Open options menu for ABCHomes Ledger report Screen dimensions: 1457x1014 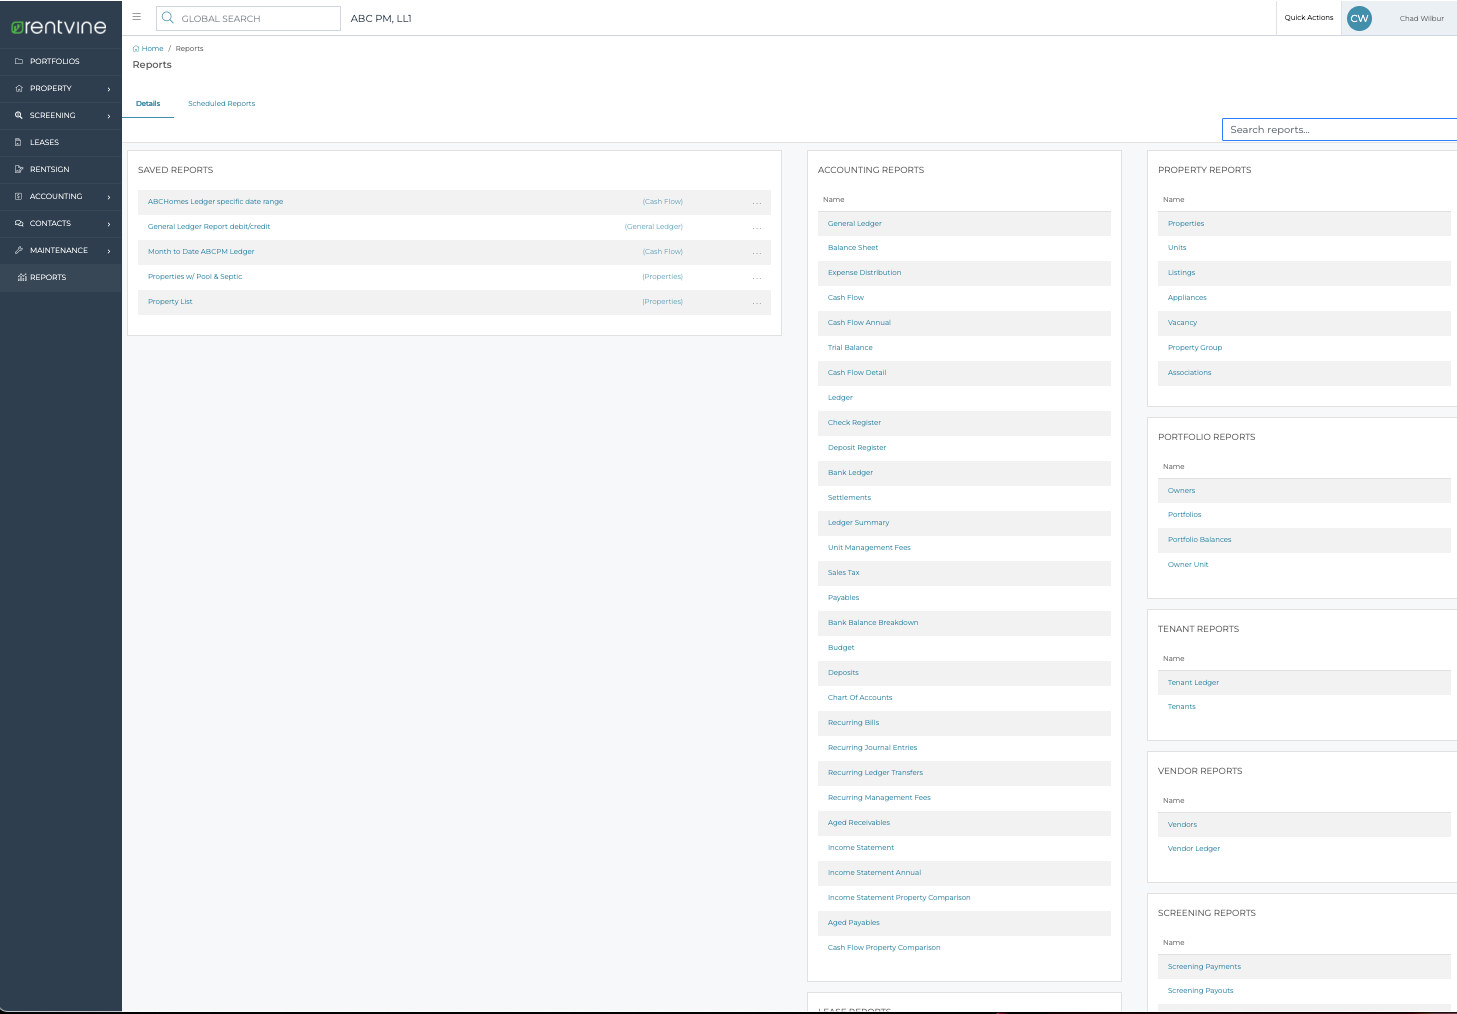click(x=757, y=203)
